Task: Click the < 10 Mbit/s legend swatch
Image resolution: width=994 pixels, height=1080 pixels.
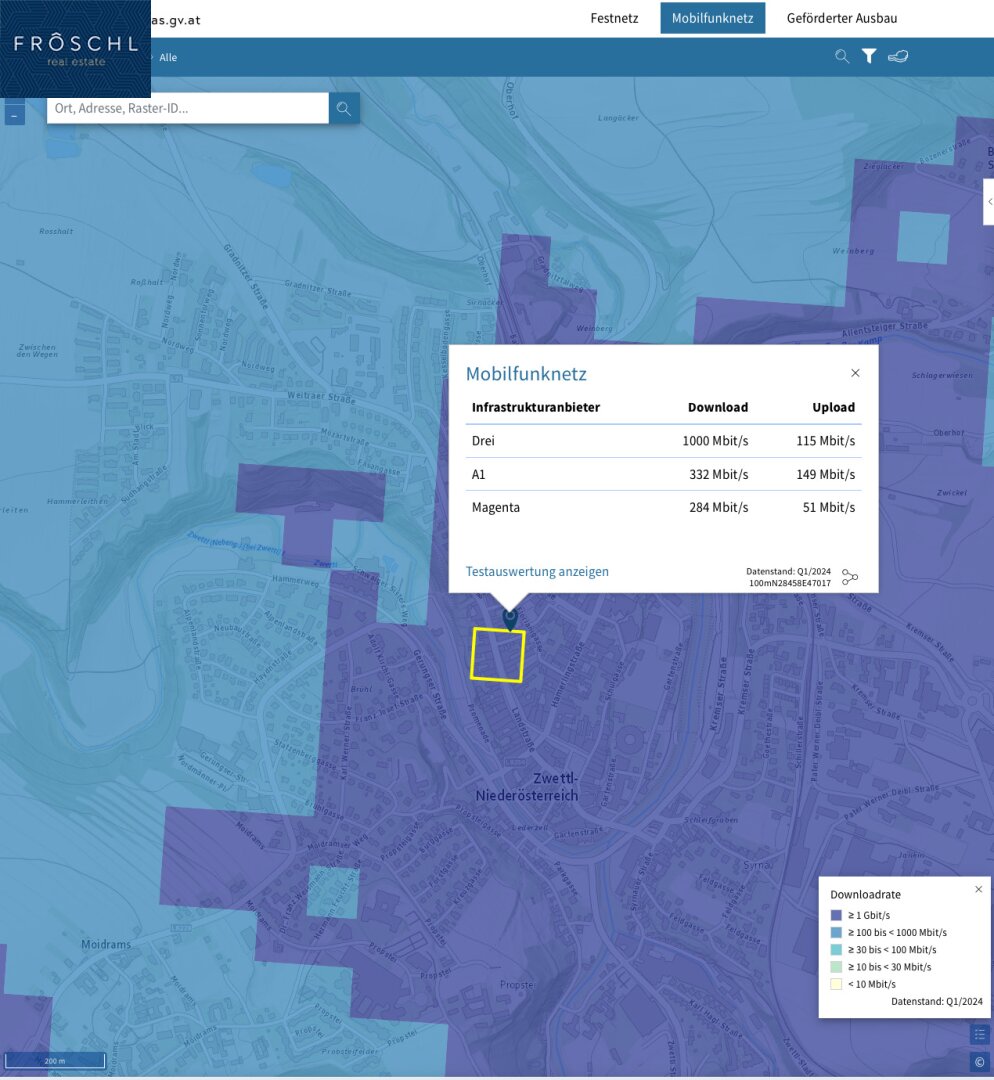Action: (836, 984)
